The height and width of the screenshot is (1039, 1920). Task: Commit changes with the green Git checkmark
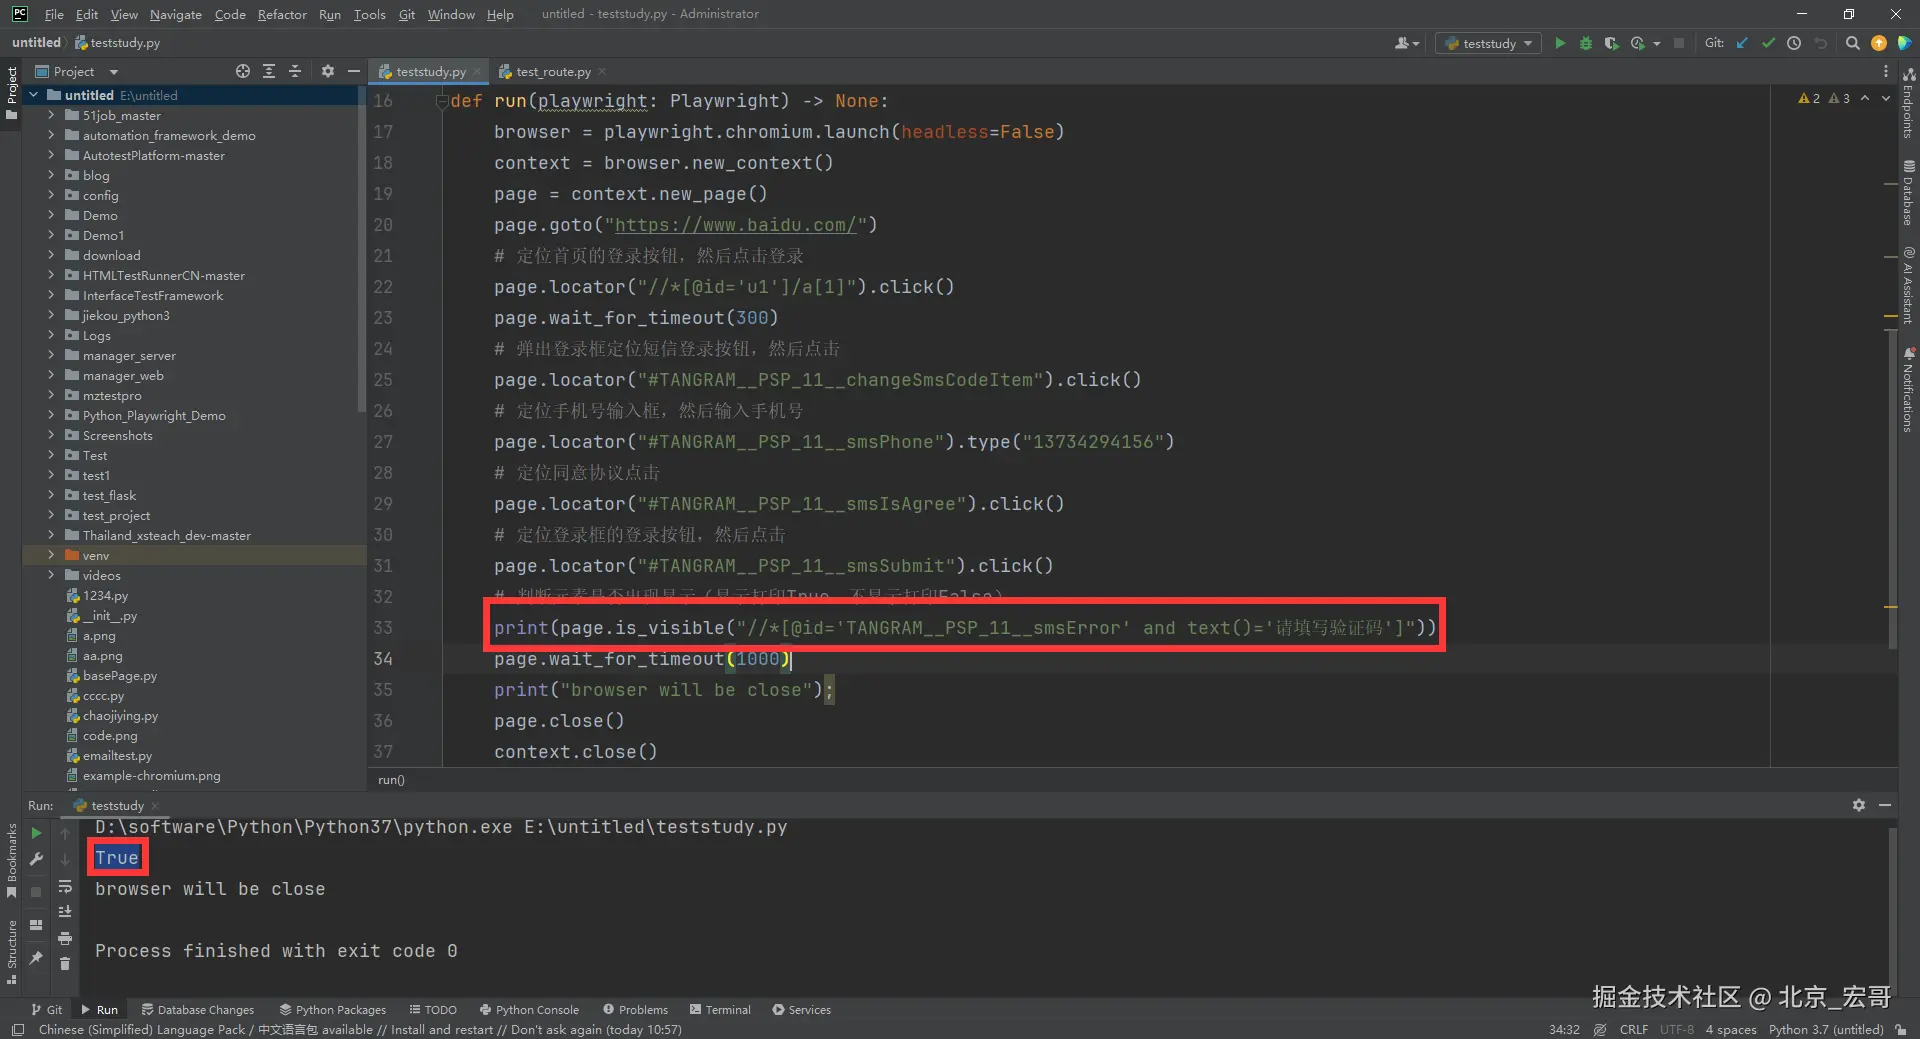(x=1768, y=43)
